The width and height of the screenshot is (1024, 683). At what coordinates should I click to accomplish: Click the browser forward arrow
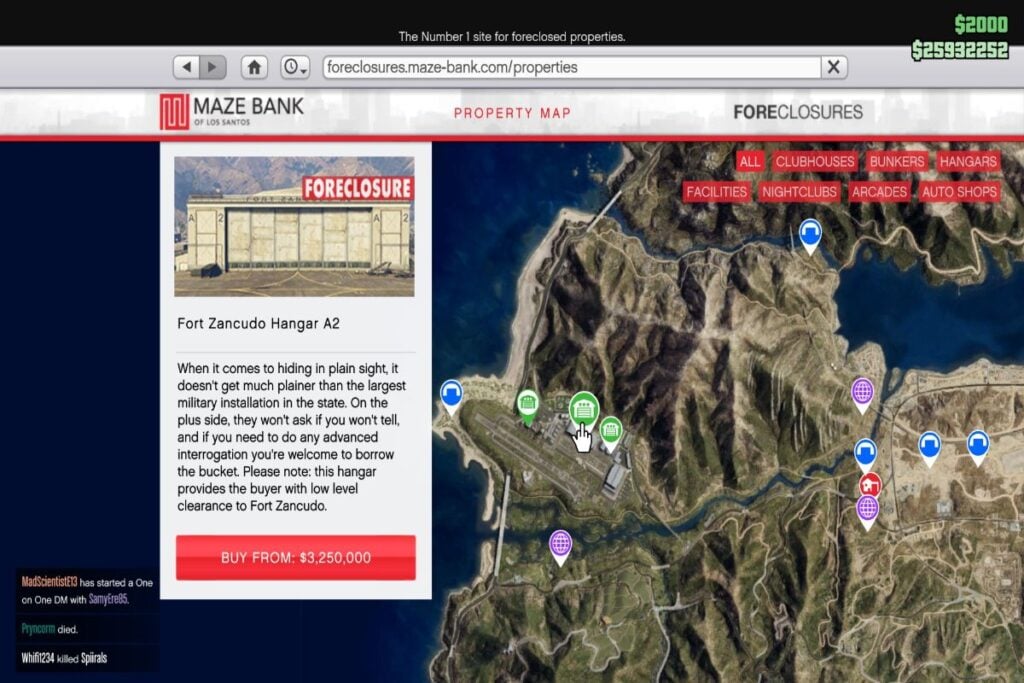tap(213, 67)
